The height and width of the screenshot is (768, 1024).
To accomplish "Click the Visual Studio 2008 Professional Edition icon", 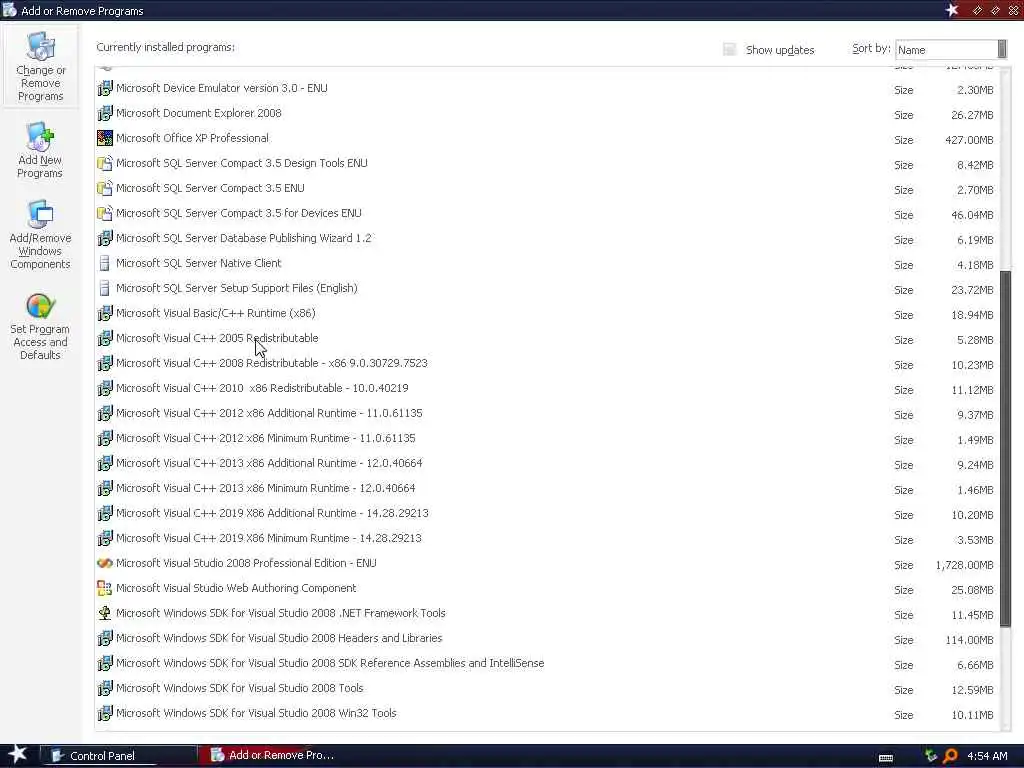I will [x=104, y=563].
